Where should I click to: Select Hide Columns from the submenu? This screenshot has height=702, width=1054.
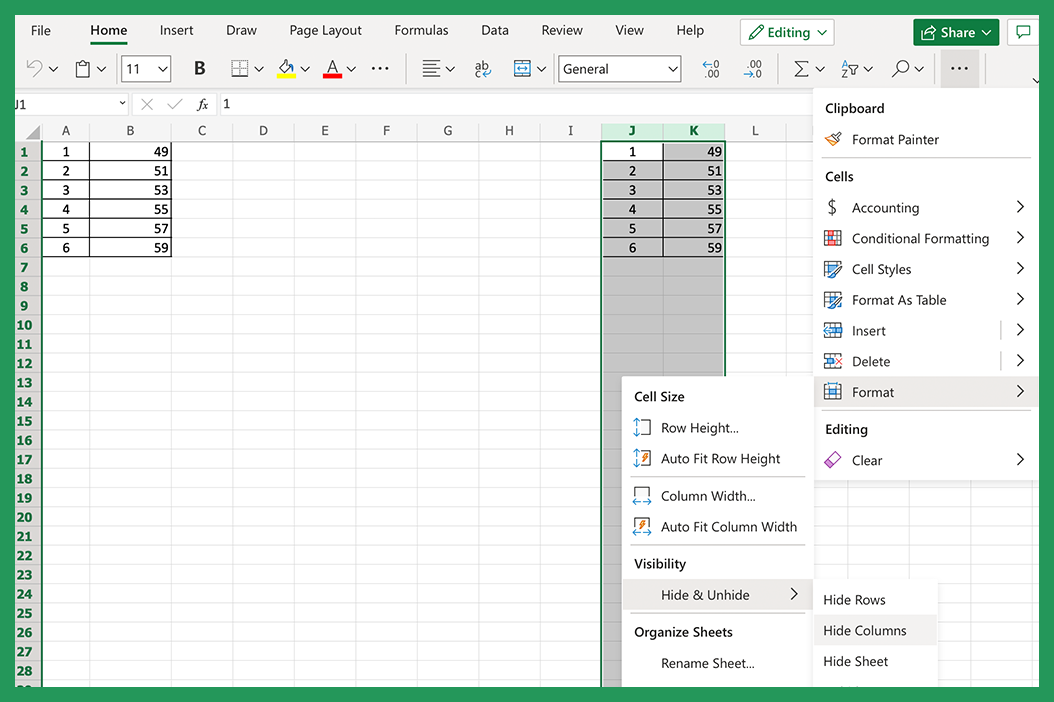click(x=865, y=630)
